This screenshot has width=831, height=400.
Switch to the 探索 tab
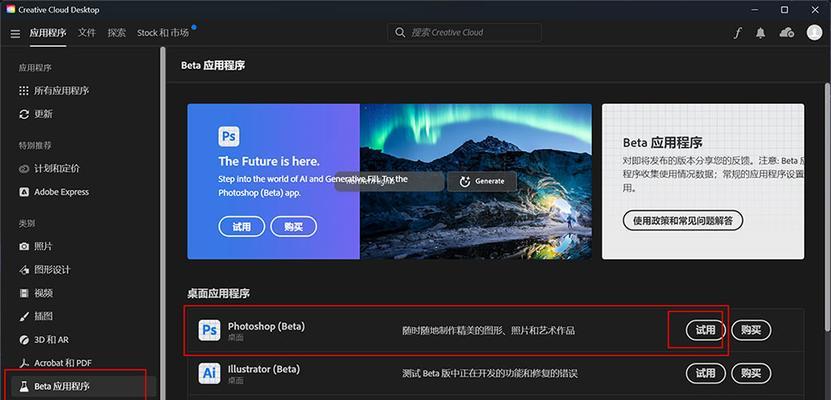(117, 33)
